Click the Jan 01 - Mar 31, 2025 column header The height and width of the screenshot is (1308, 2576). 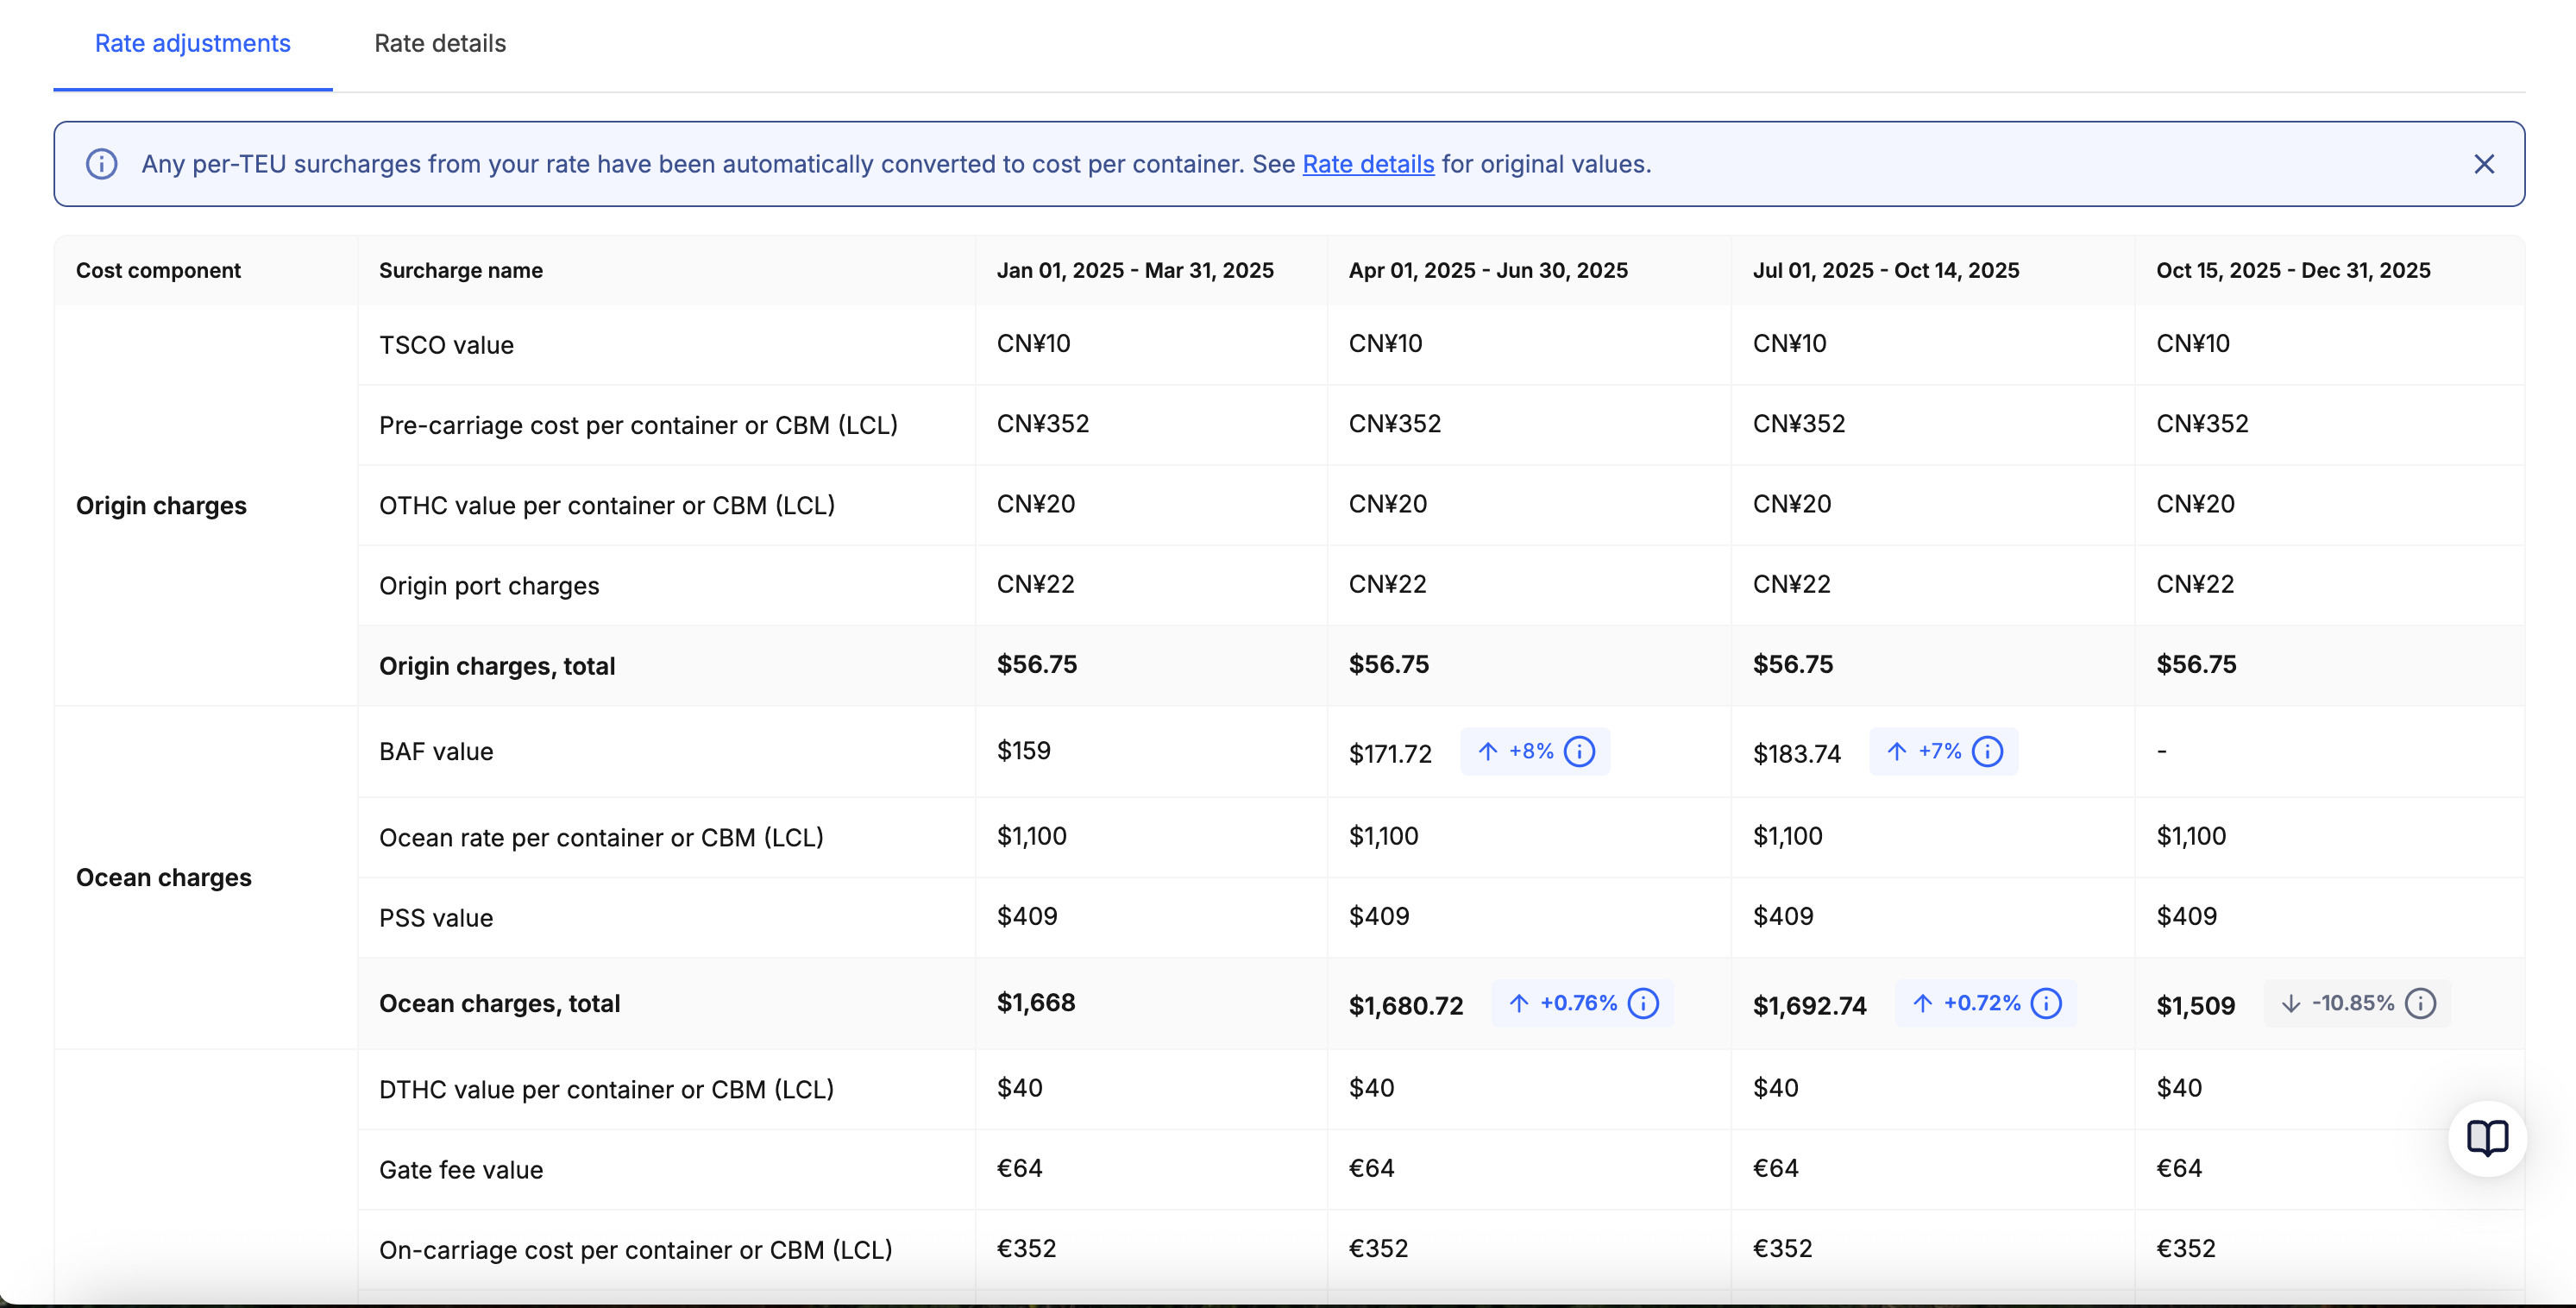click(1134, 270)
